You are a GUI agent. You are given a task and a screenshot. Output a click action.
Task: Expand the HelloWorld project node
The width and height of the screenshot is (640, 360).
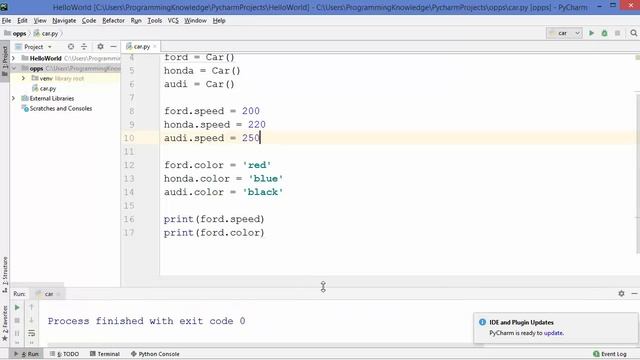pos(14,58)
